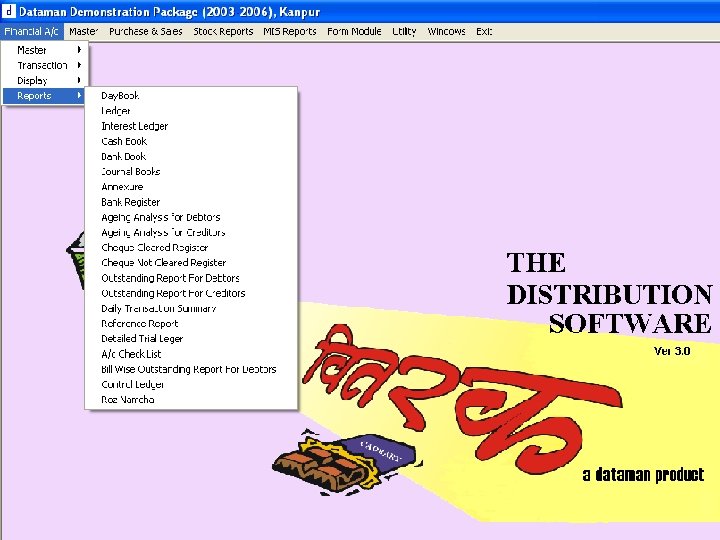The height and width of the screenshot is (540, 720).
Task: Open the Ledger report
Action: coord(191,111)
